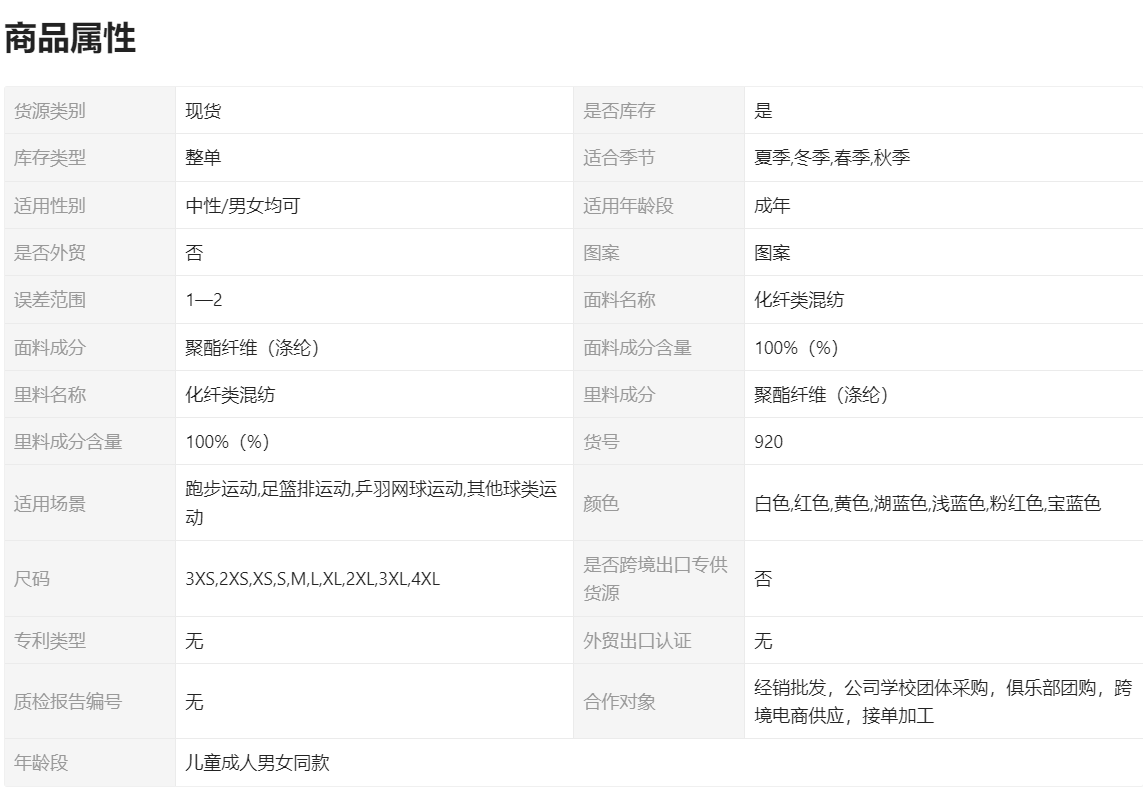Viewport: 1143px width, 787px height.
Task: Select the 面料名称 value 化纤类混纺
Action: coord(799,300)
